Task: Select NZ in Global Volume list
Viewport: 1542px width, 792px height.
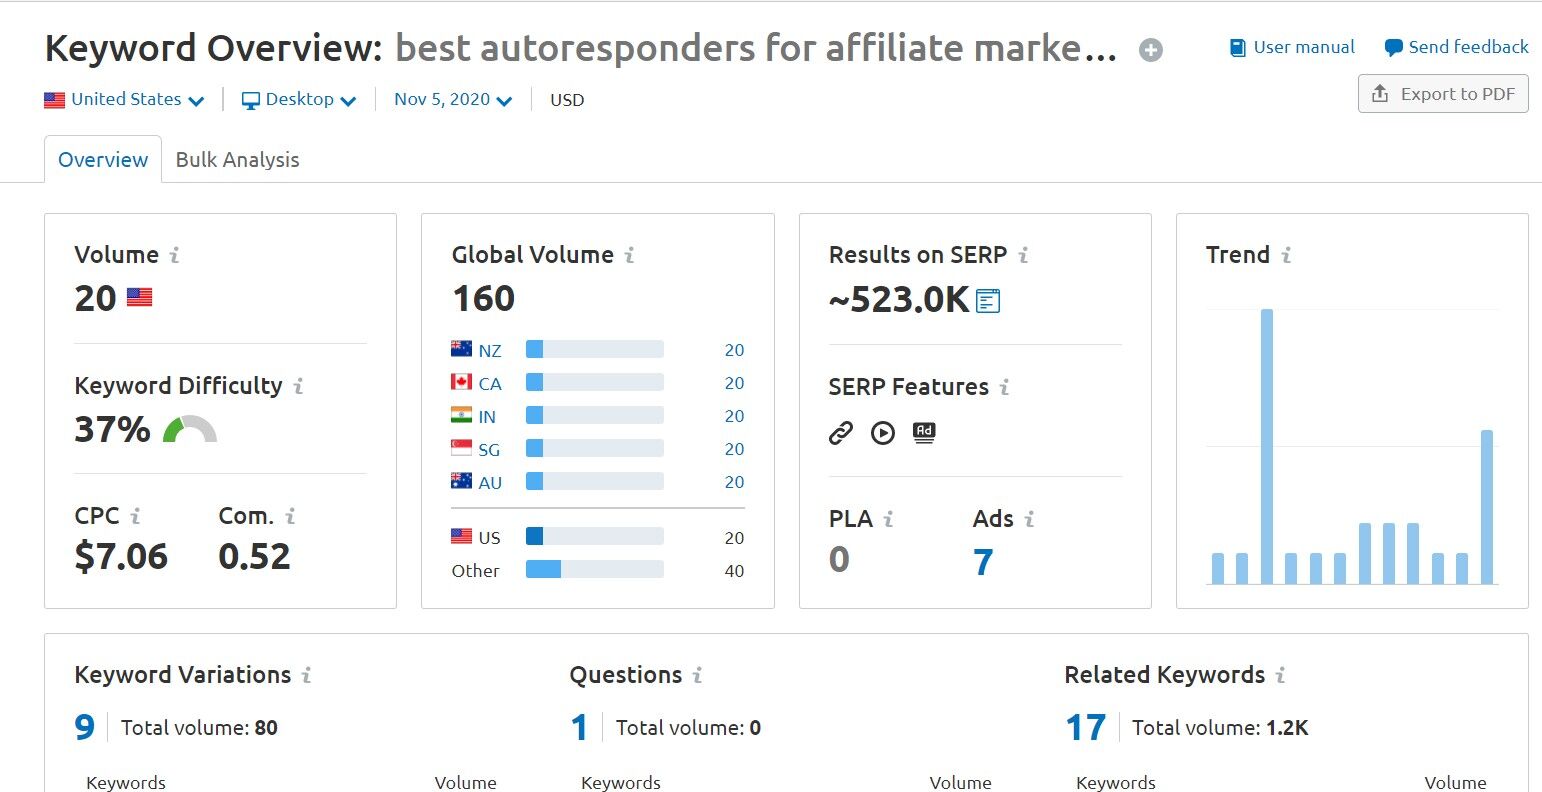Action: (x=490, y=351)
